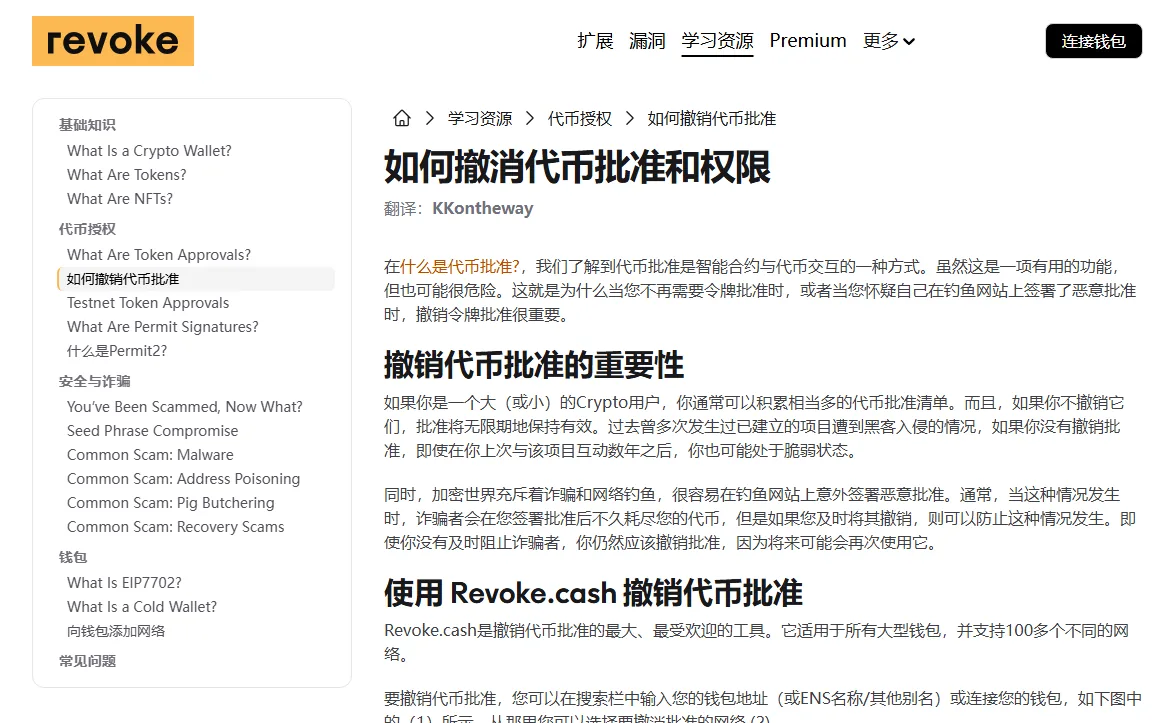This screenshot has width=1175, height=723.
Task: Click heading 使用 Revoke.cash 撤销代币批准
Action: (x=593, y=593)
